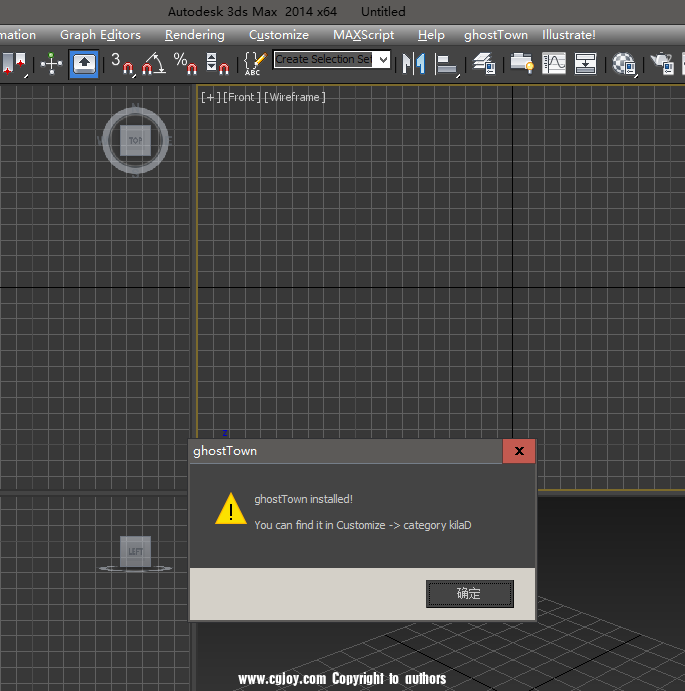The height and width of the screenshot is (691, 685).
Task: Click the yellow warning icon in dialog
Action: tap(231, 509)
